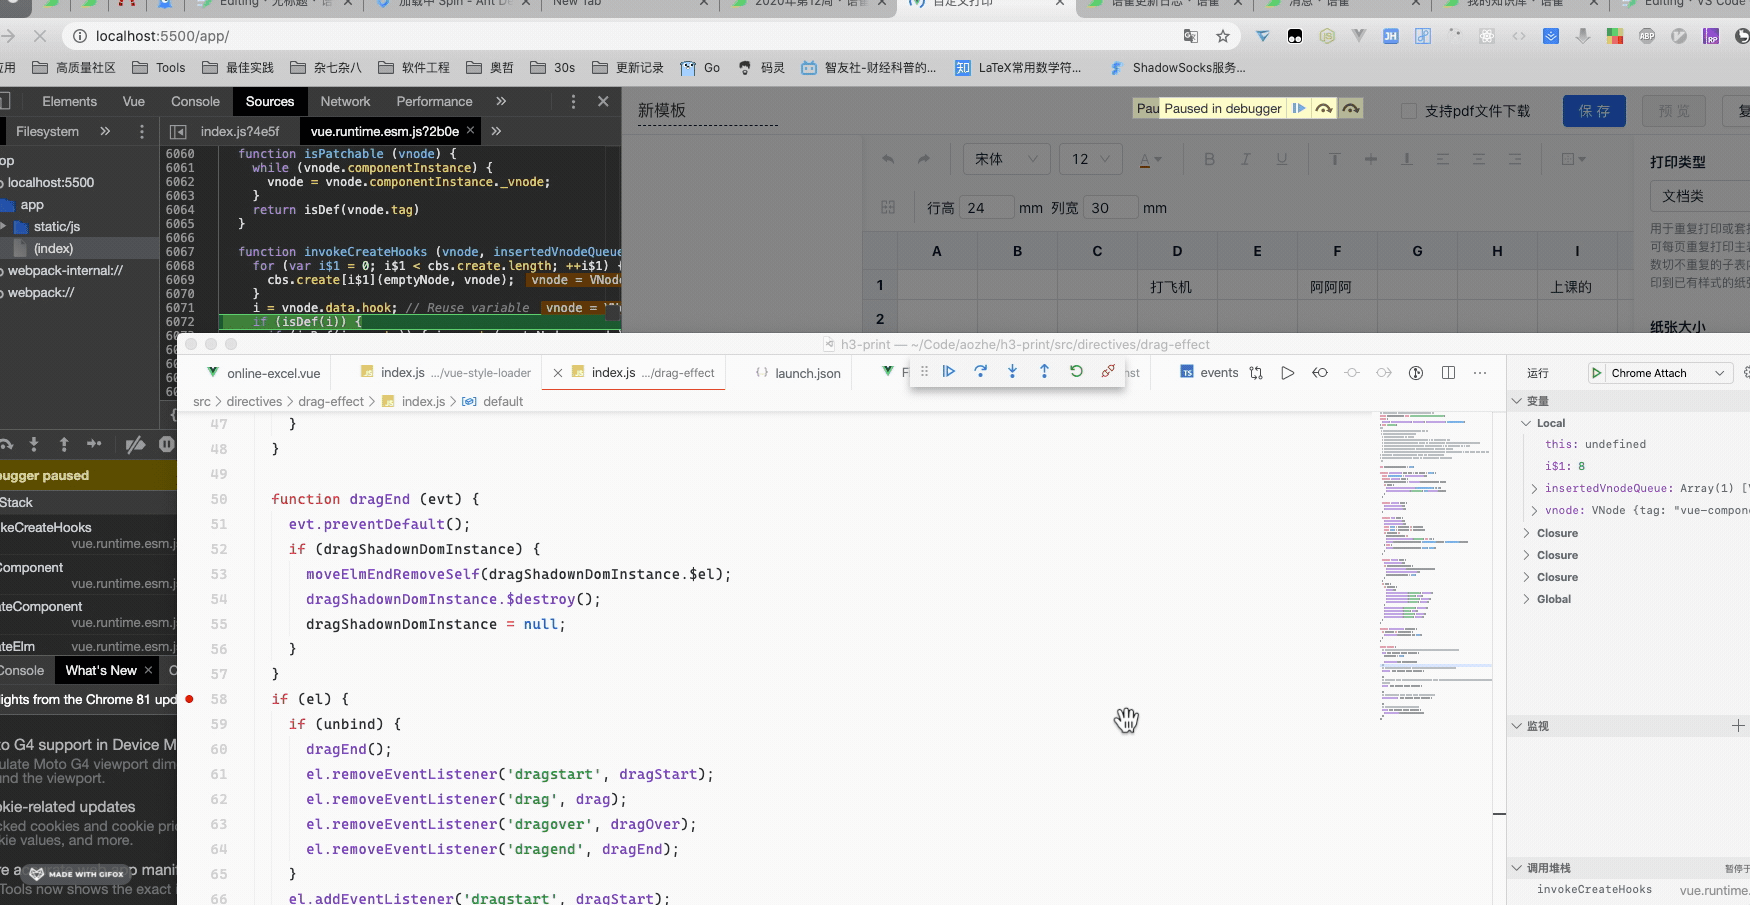This screenshot has width=1750, height=905.
Task: Collapse the 调用堆栈 section
Action: coord(1517,868)
